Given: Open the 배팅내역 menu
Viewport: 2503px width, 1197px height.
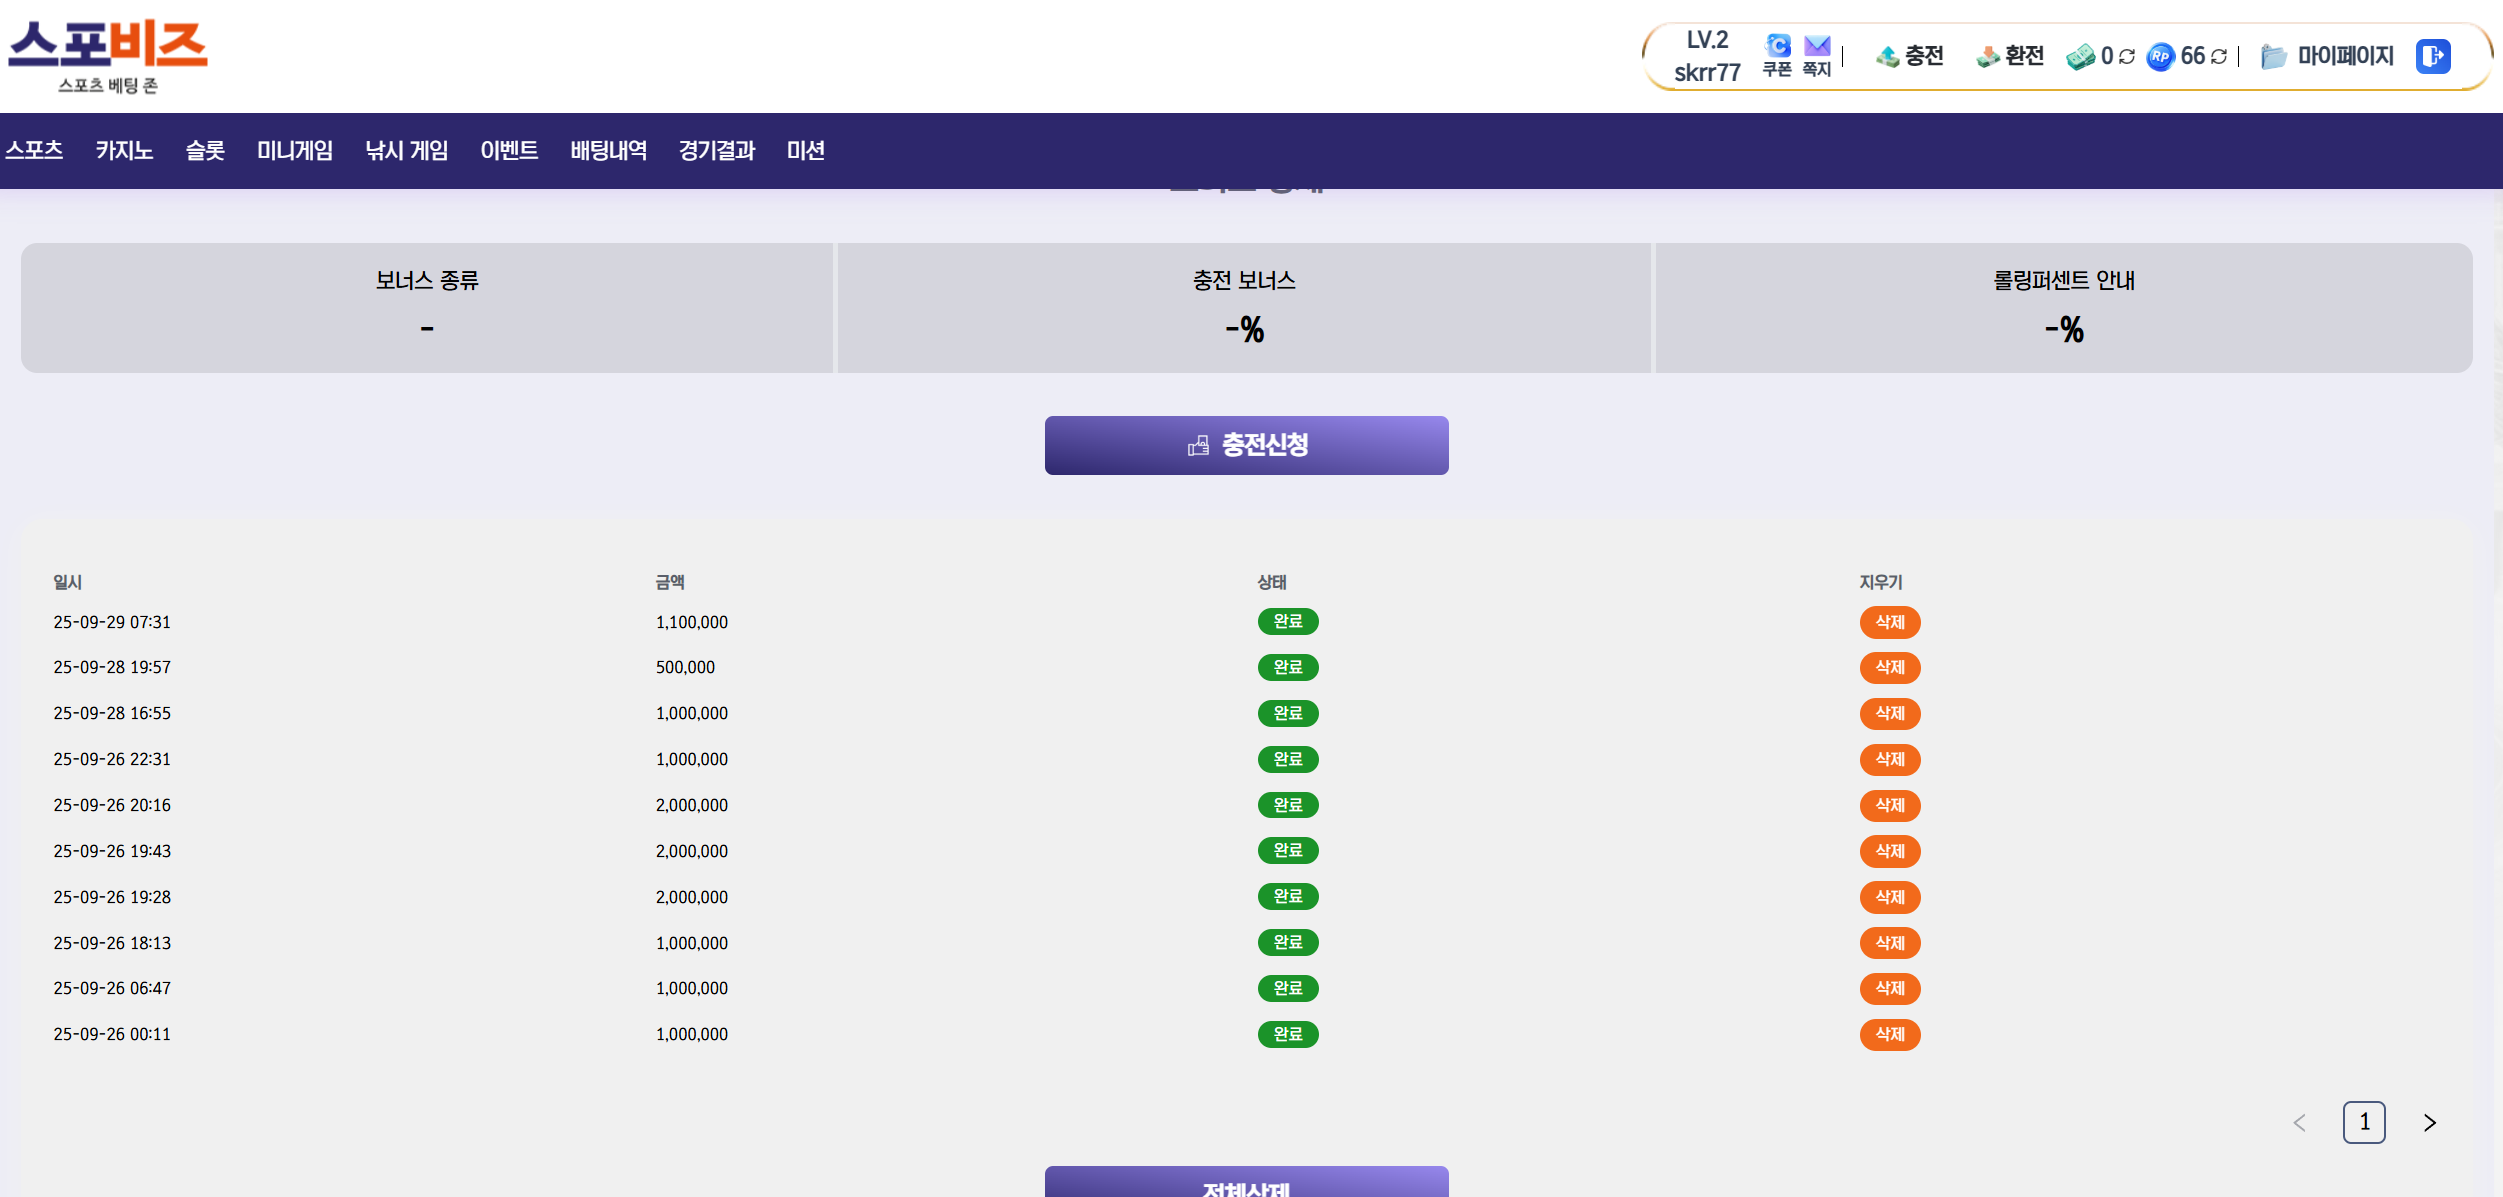Looking at the screenshot, I should 608,150.
